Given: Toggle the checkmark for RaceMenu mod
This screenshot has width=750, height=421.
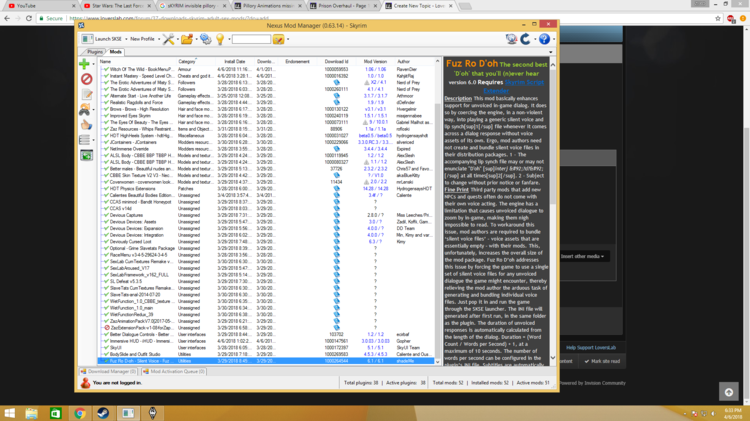Looking at the screenshot, I should click(x=106, y=255).
